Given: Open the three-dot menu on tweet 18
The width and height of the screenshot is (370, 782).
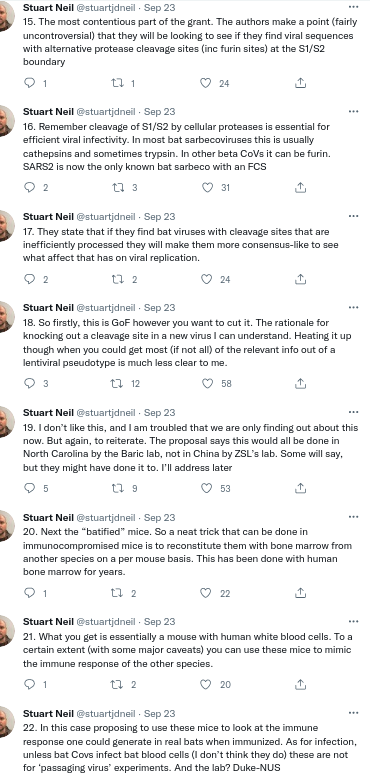Looking at the screenshot, I should [354, 307].
